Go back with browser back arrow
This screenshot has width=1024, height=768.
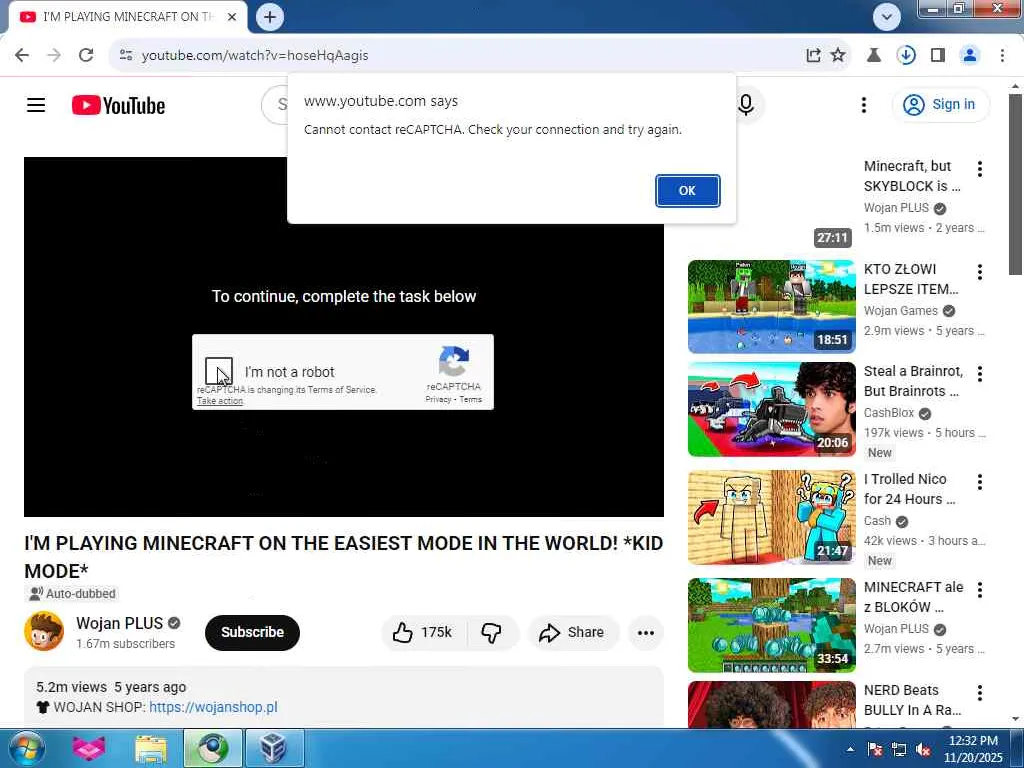(x=22, y=55)
